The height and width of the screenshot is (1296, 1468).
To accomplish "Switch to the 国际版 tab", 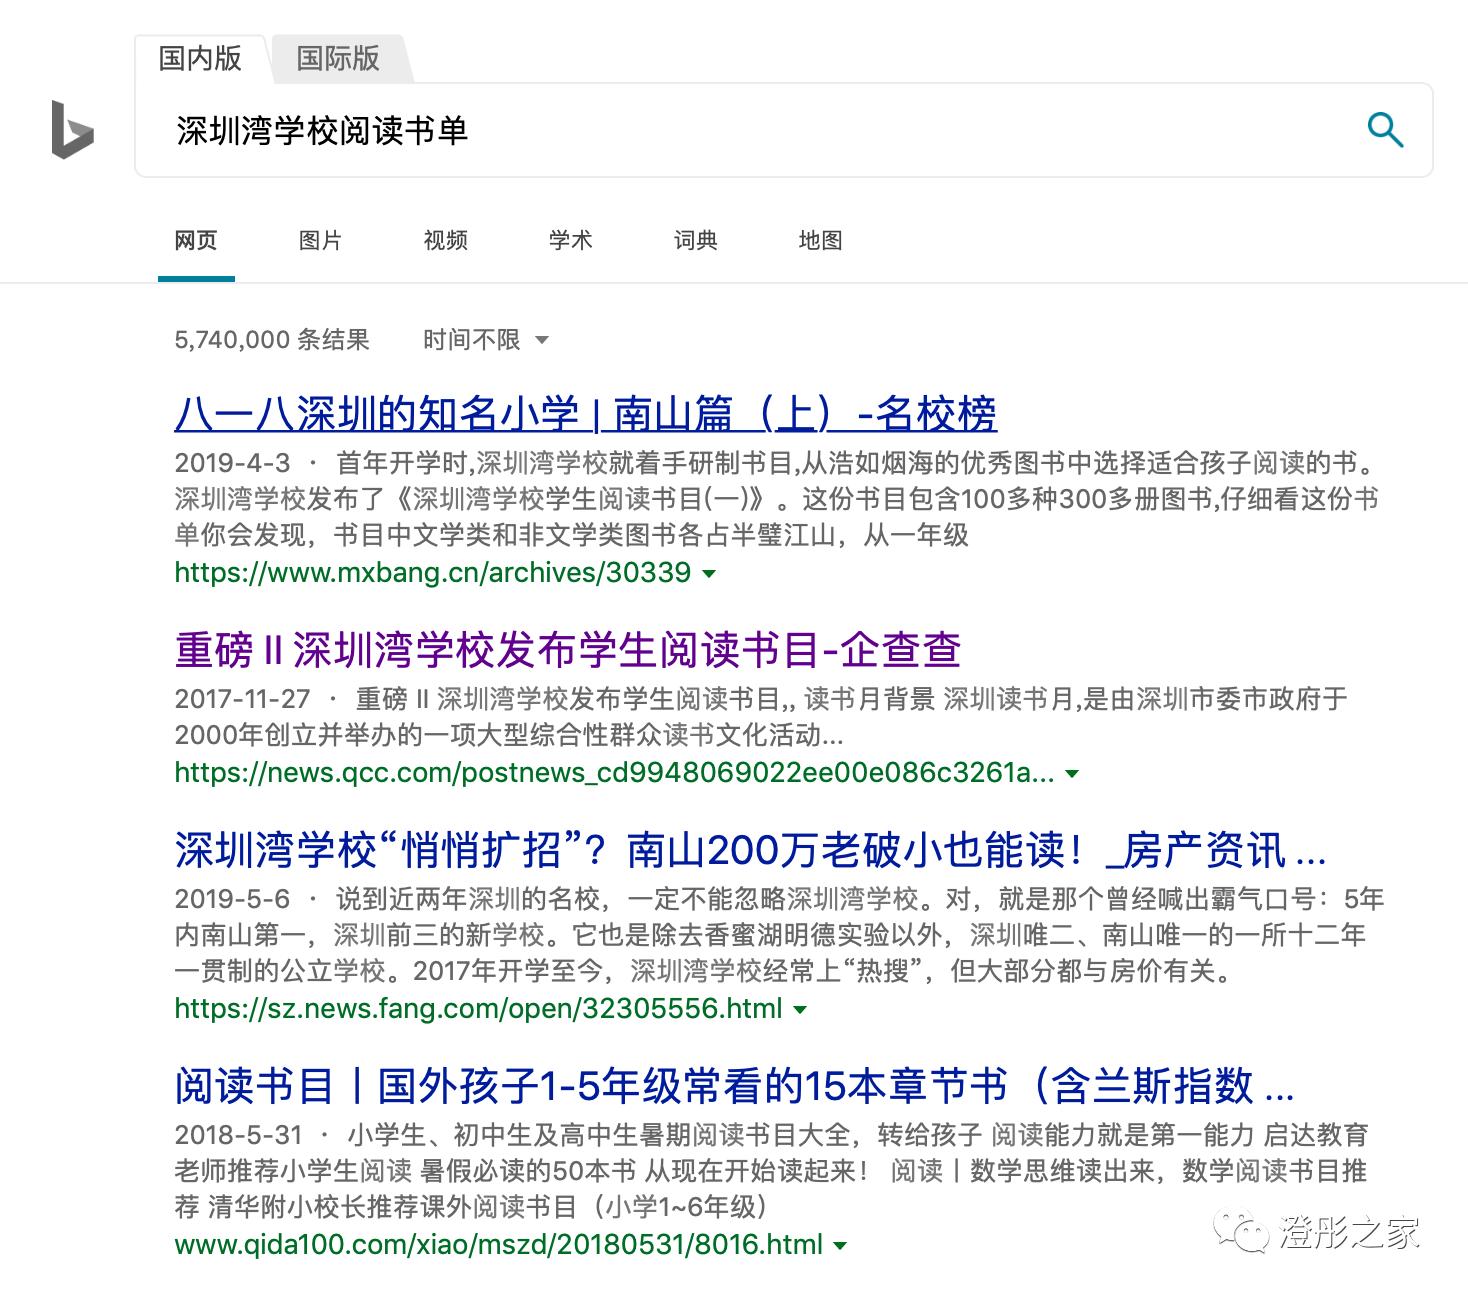I will (337, 59).
